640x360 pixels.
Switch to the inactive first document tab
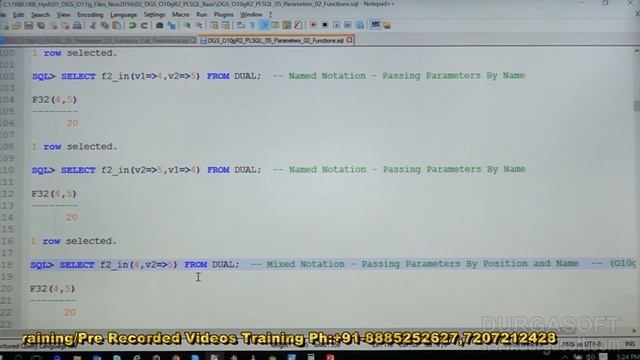pyautogui.click(x=98, y=40)
